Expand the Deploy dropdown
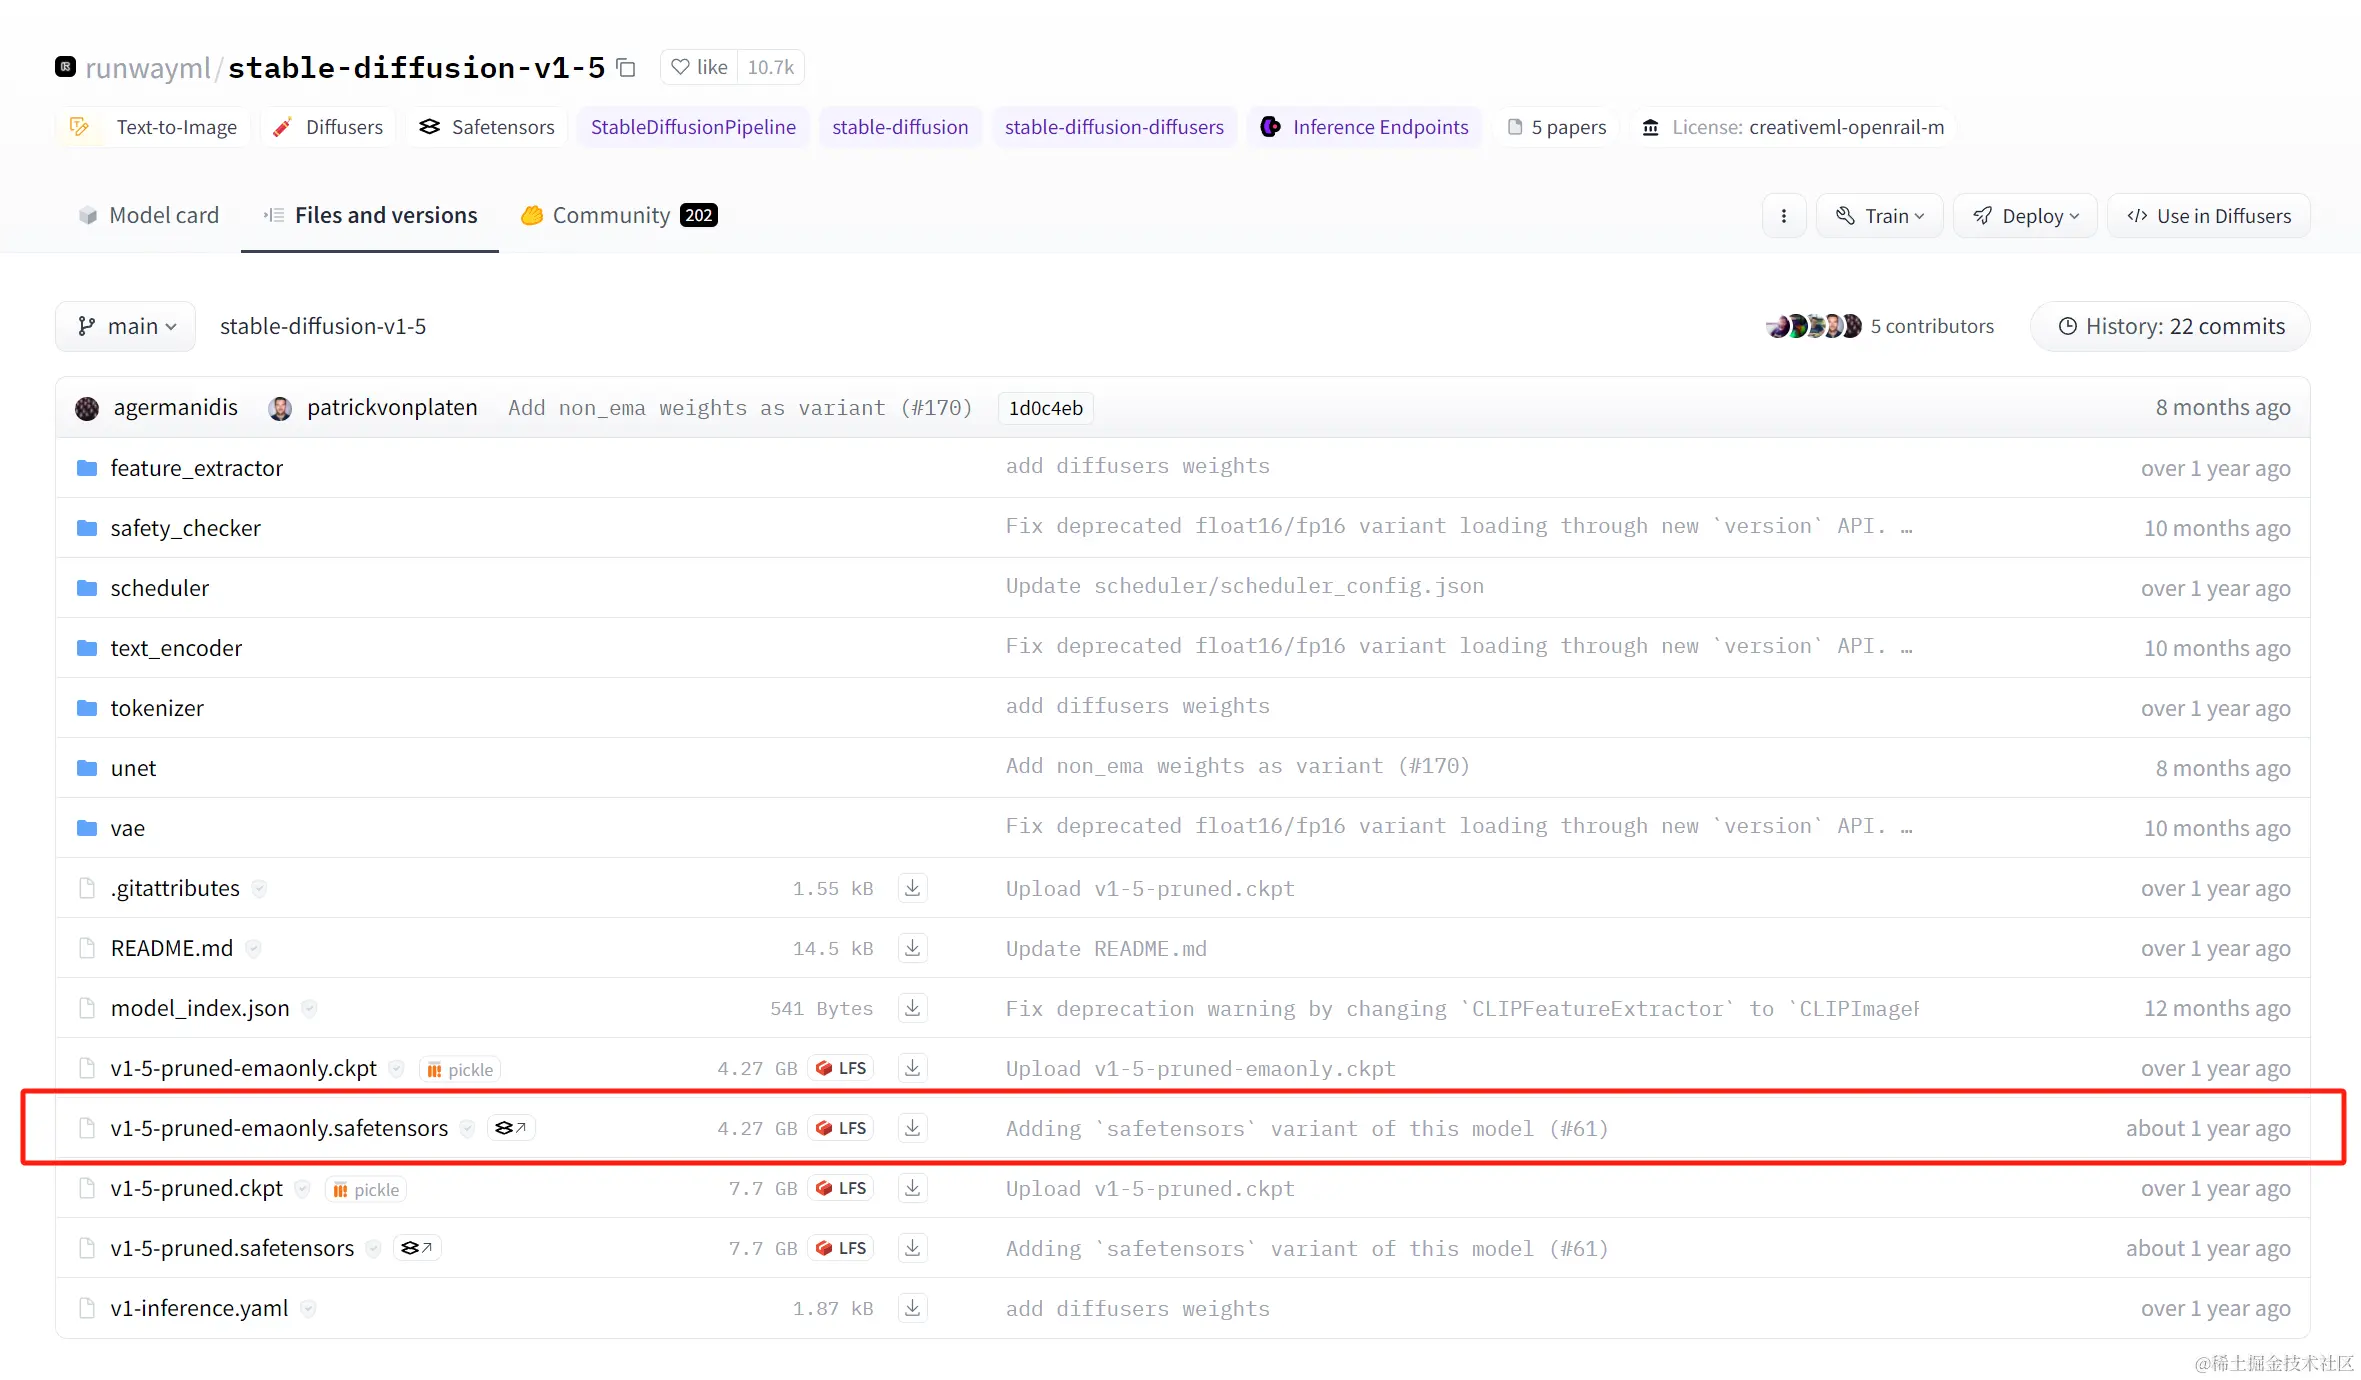Viewport: 2361px width, 1380px height. (x=2025, y=216)
